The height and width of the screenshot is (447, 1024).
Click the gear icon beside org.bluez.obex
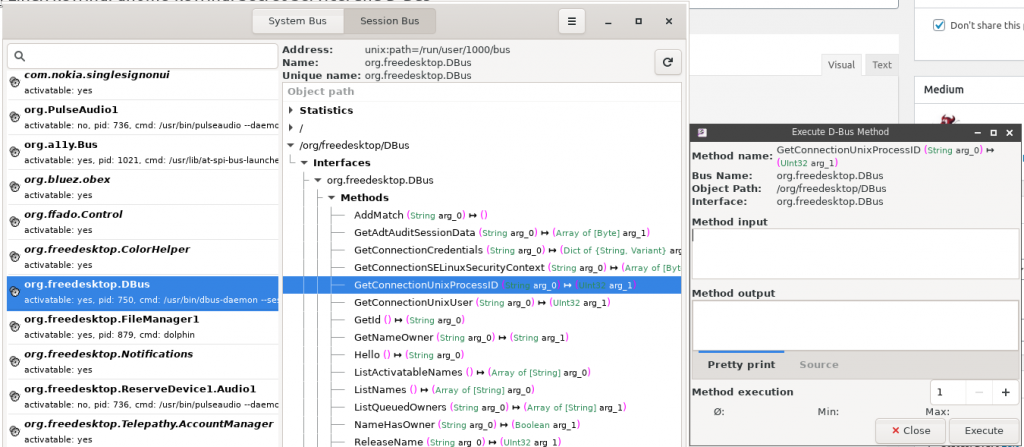tap(14, 186)
